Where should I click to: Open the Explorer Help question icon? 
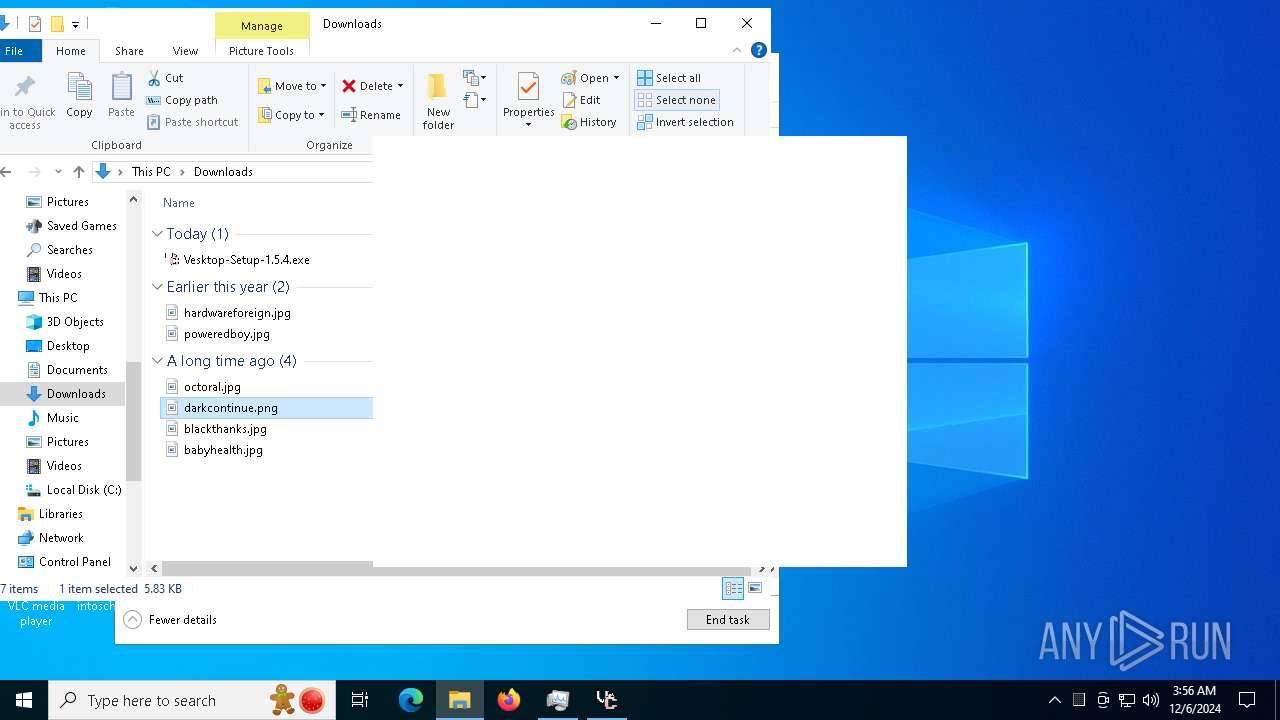click(759, 50)
